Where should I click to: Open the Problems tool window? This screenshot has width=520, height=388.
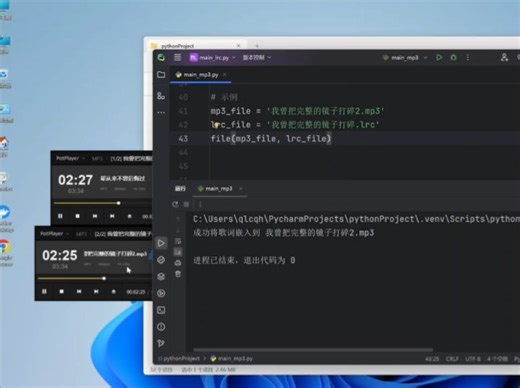(x=161, y=327)
